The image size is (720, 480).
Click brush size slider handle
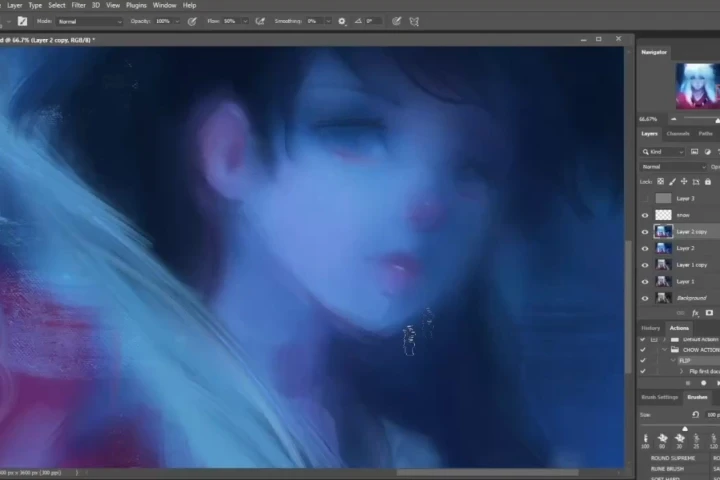pos(685,428)
